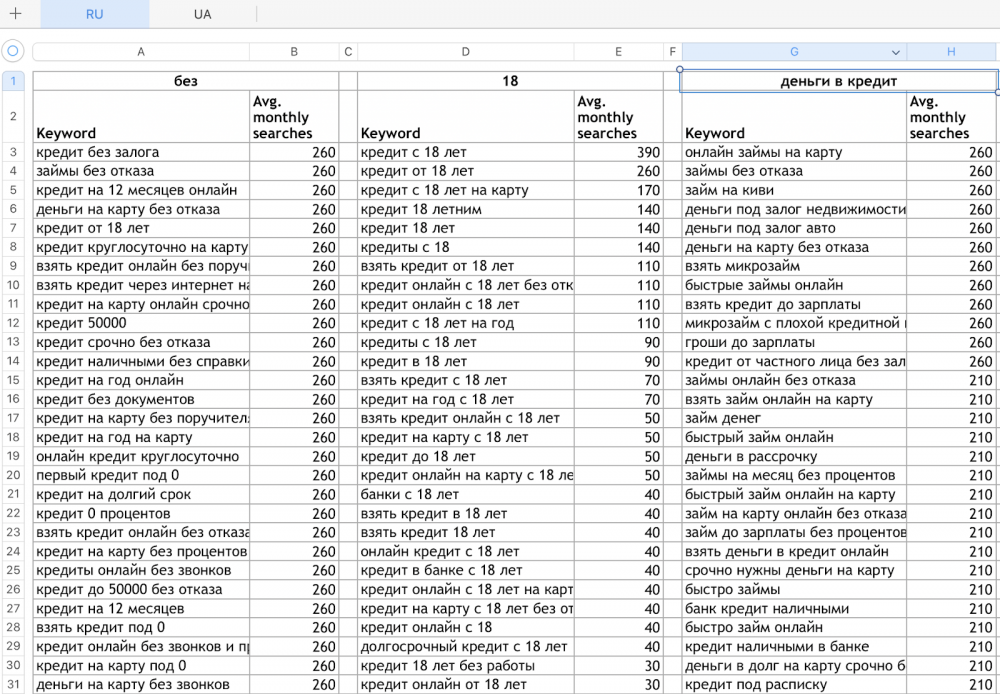Screen dimensions: 1000x694
Task: Click the 'без' title cell
Action: [x=186, y=81]
